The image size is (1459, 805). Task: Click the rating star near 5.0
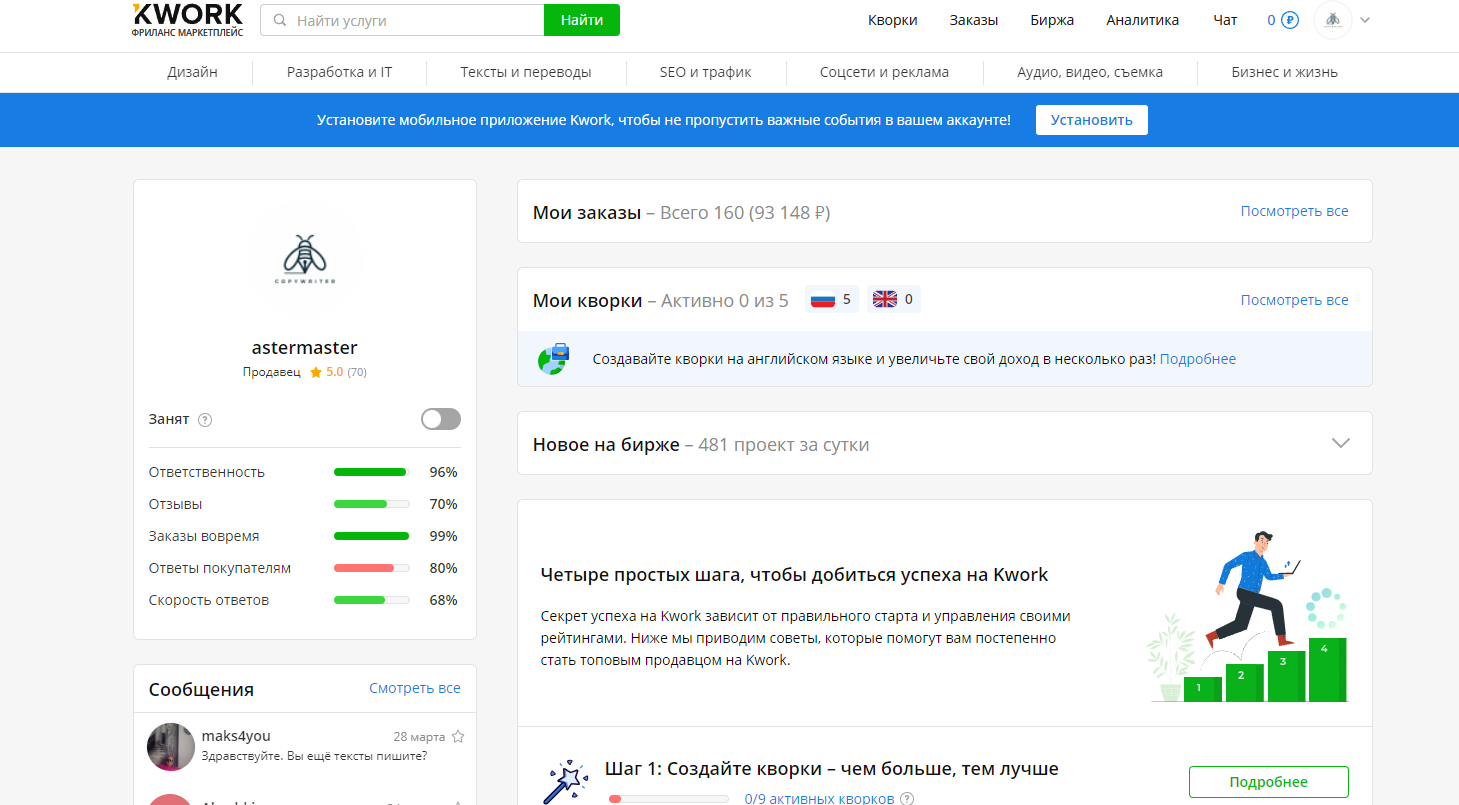point(316,372)
